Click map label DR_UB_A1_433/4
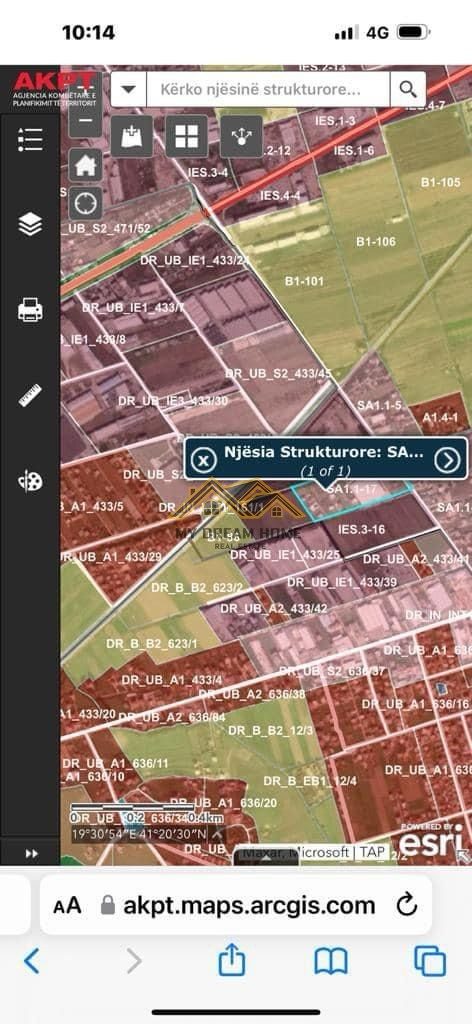The height and width of the screenshot is (1024, 472). pos(172,680)
